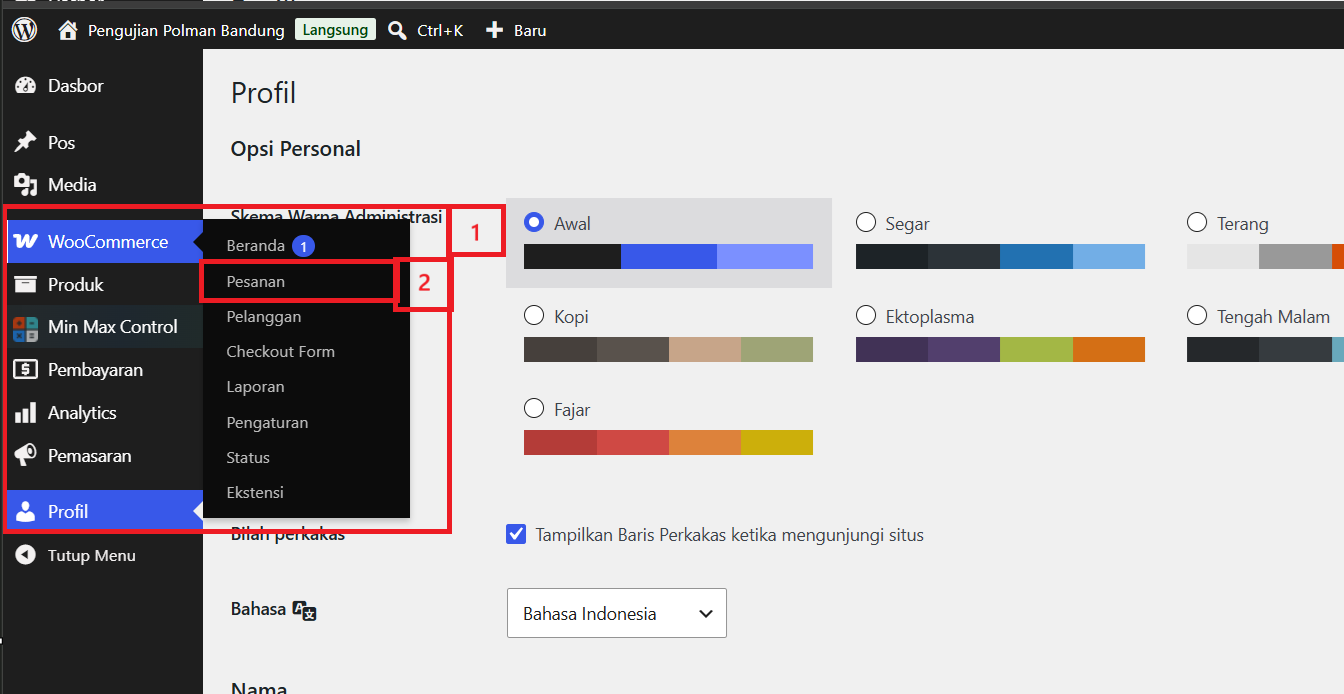Open Ekstensi in the WooCommerce submenu
The width and height of the screenshot is (1344, 694).
tap(255, 492)
